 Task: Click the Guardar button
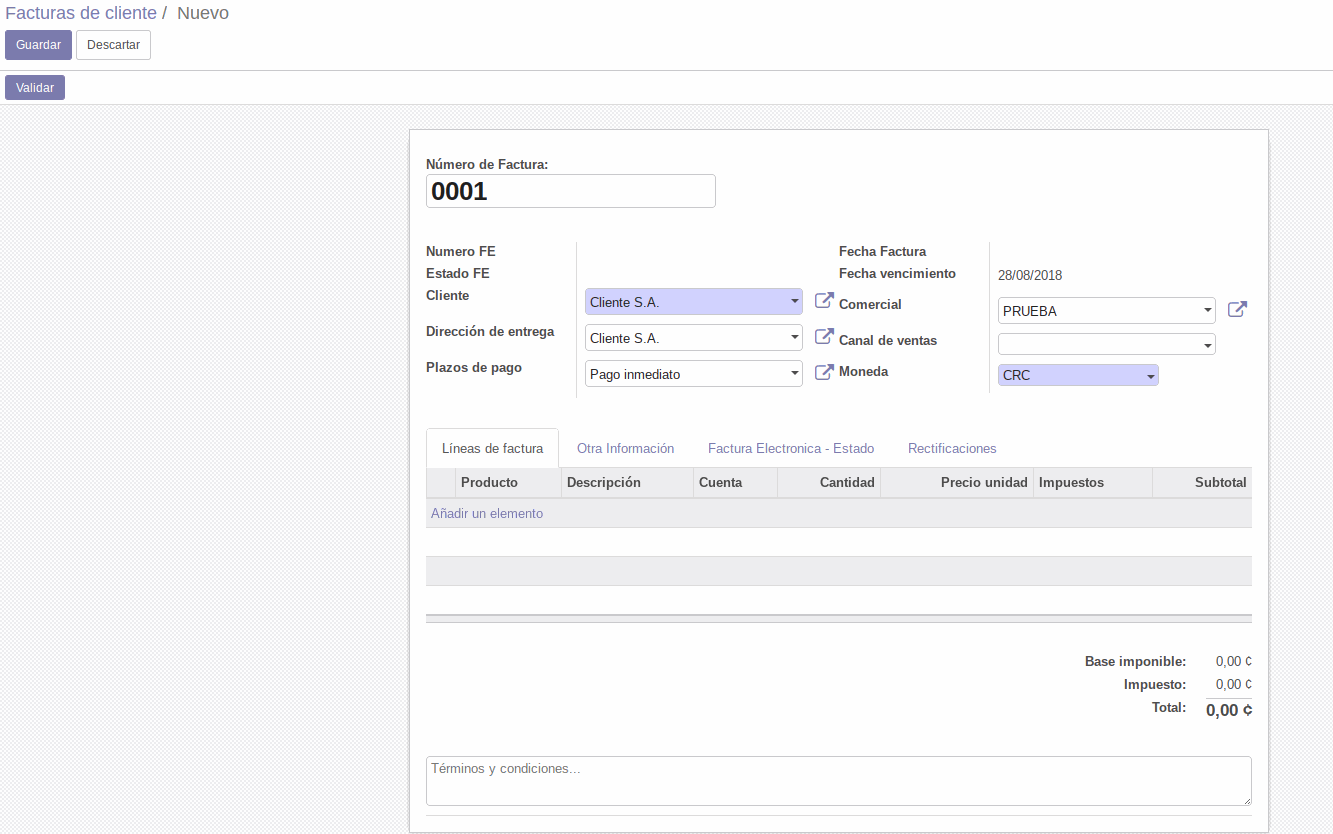[38, 45]
